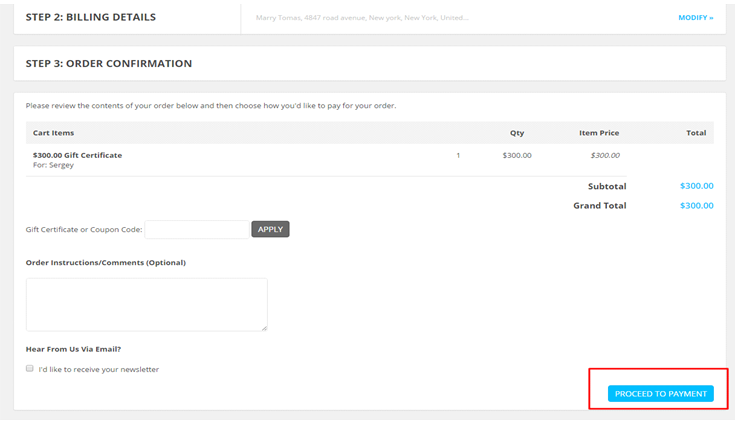
Task: Click the Grand Total amount $300.00
Action: pyautogui.click(x=696, y=206)
